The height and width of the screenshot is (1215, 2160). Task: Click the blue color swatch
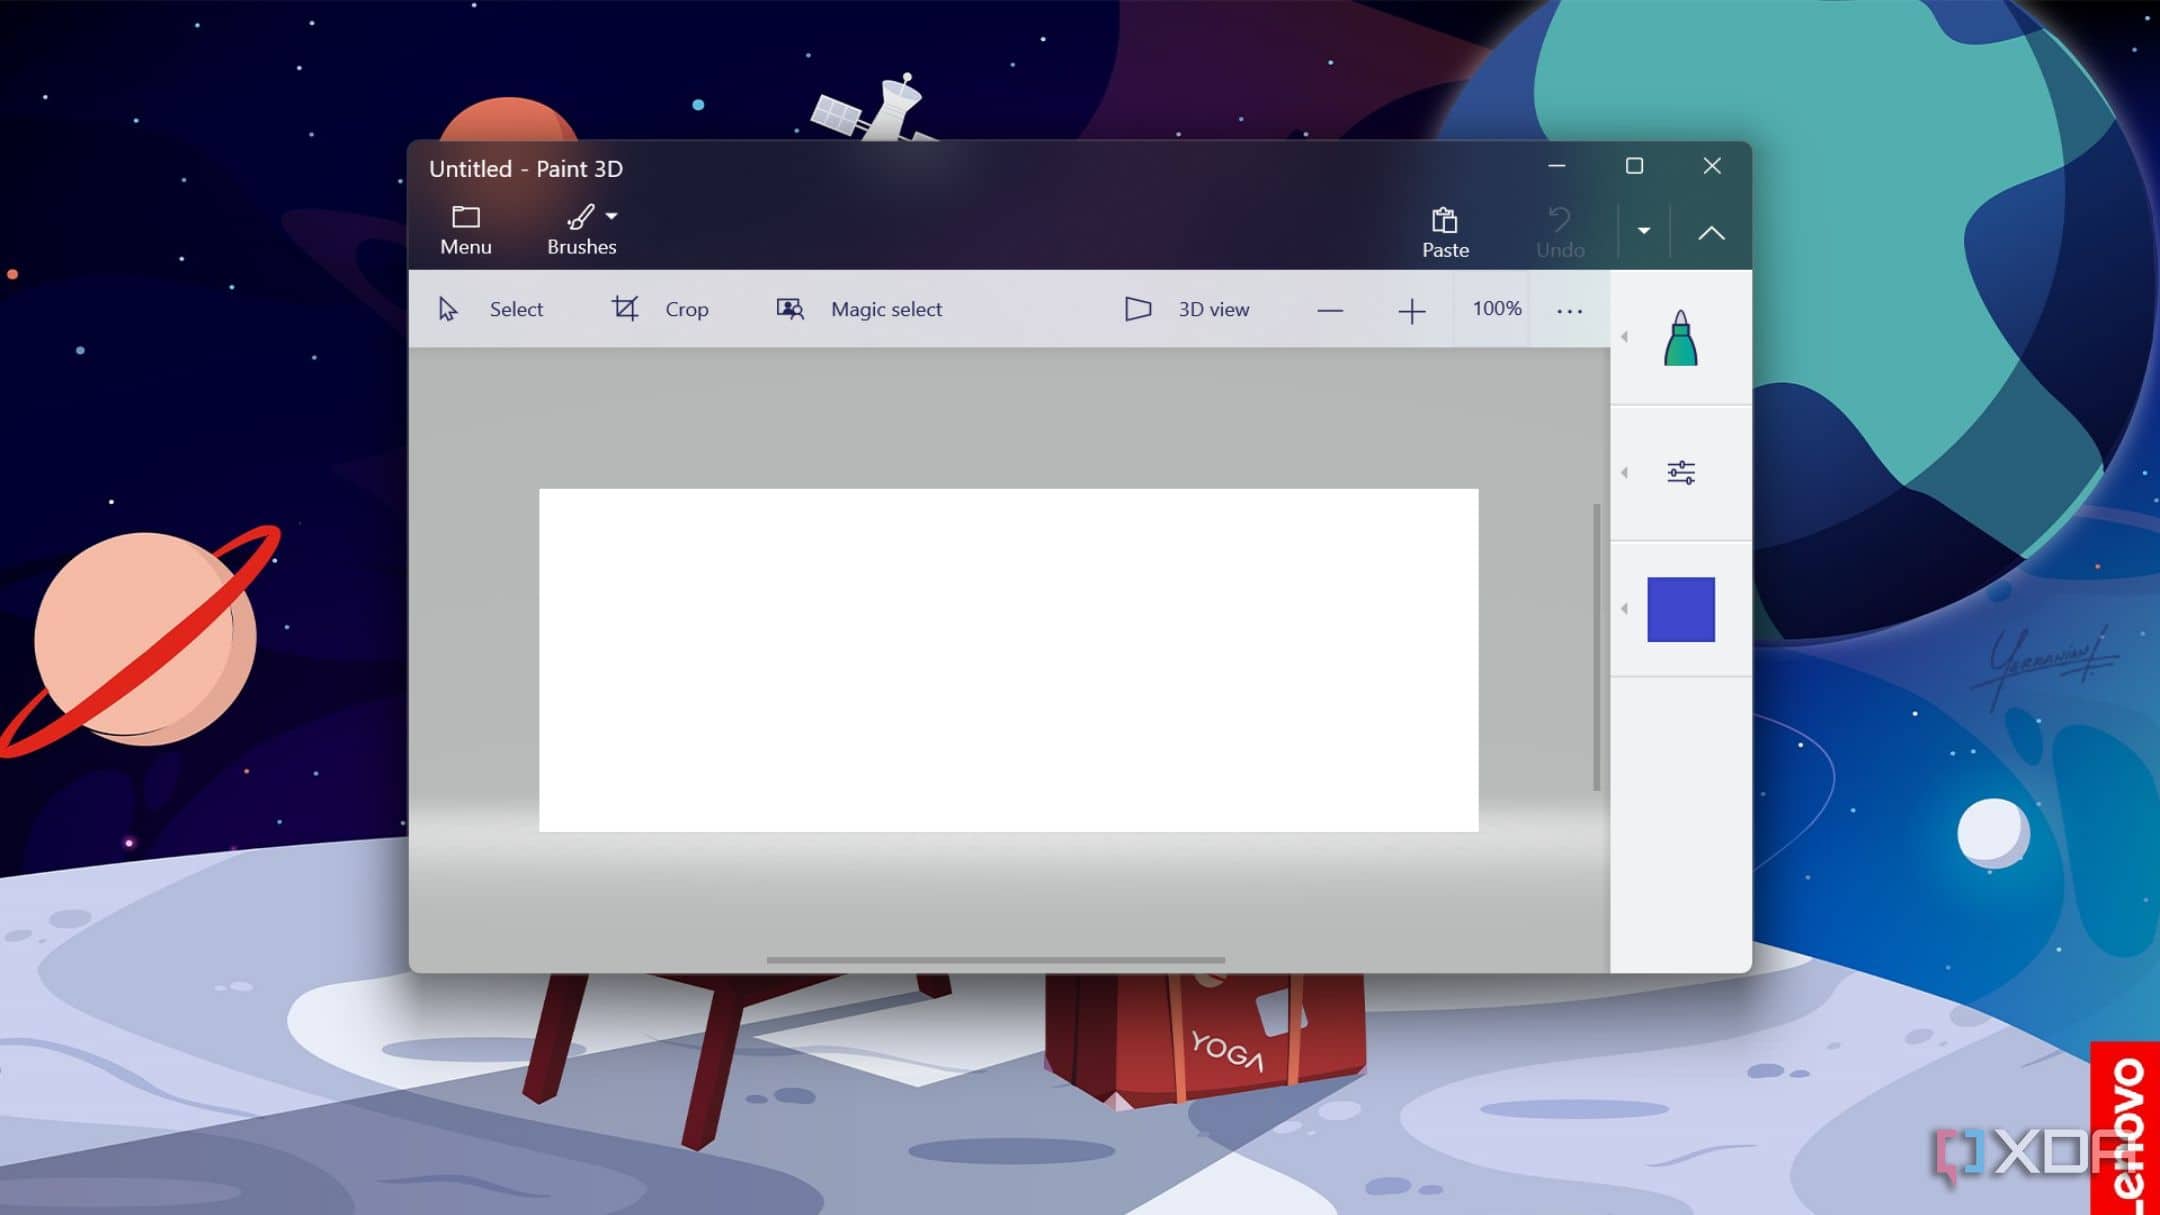tap(1681, 609)
